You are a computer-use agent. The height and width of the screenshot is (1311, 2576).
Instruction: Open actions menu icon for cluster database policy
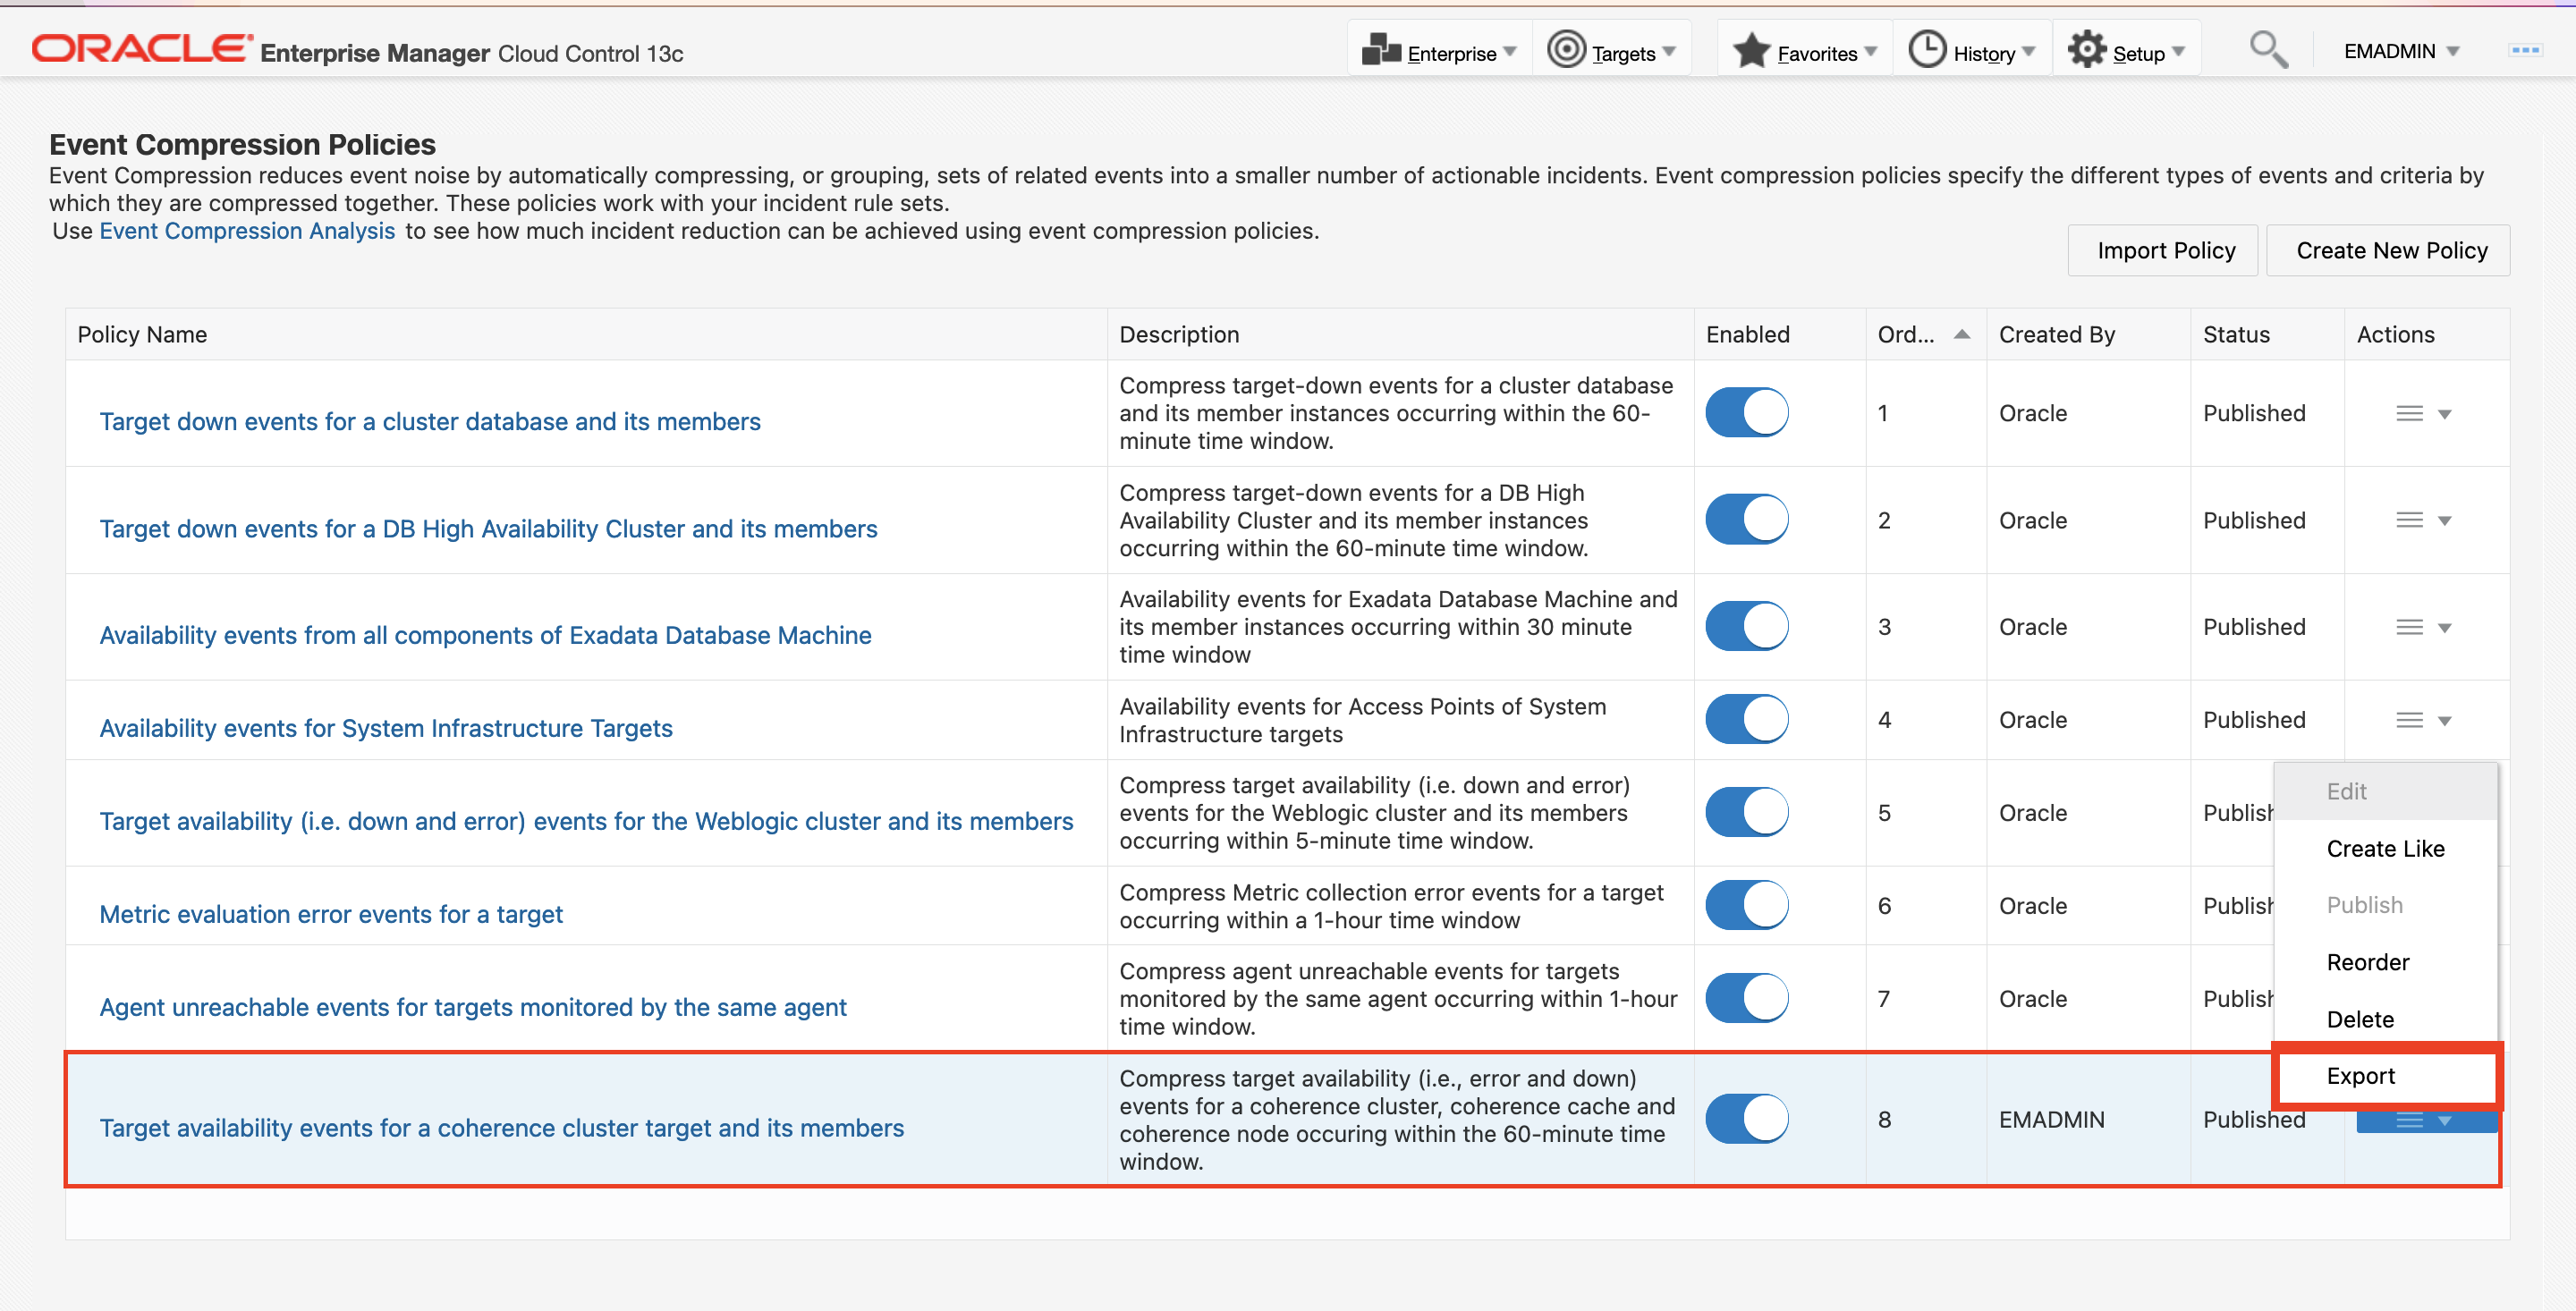(x=2410, y=414)
